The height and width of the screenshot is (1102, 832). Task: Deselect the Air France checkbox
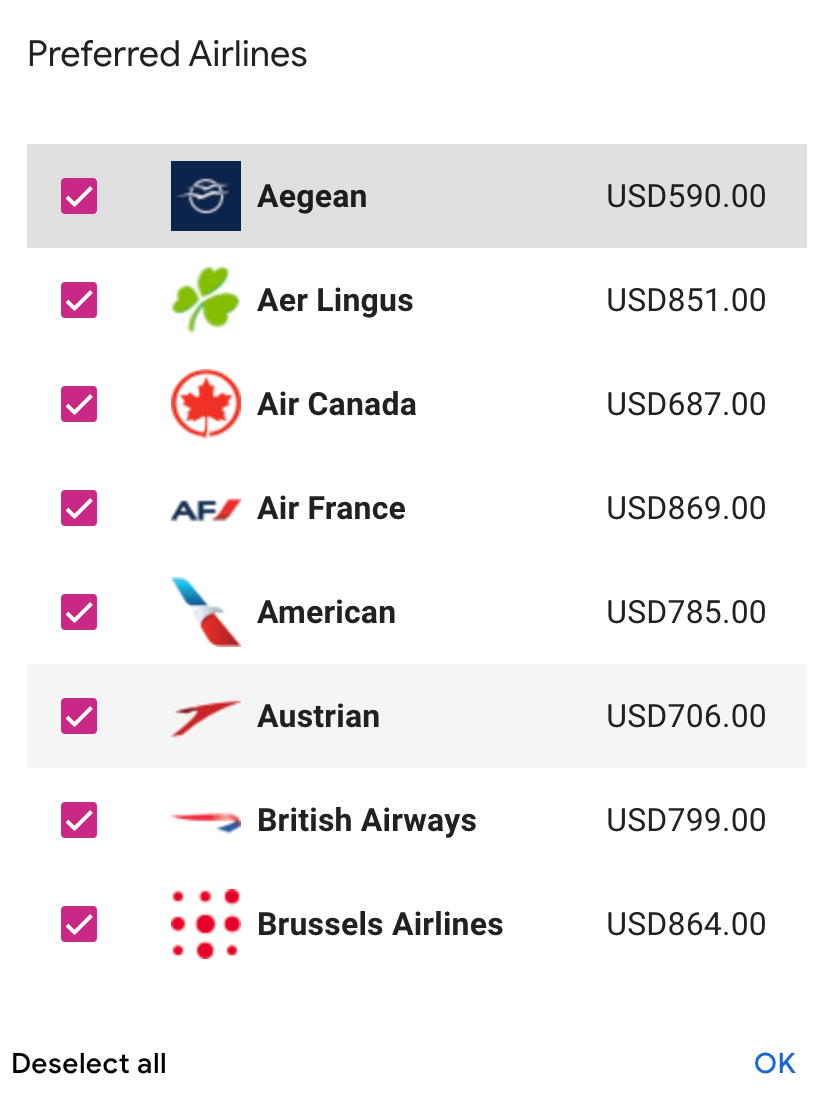click(79, 508)
